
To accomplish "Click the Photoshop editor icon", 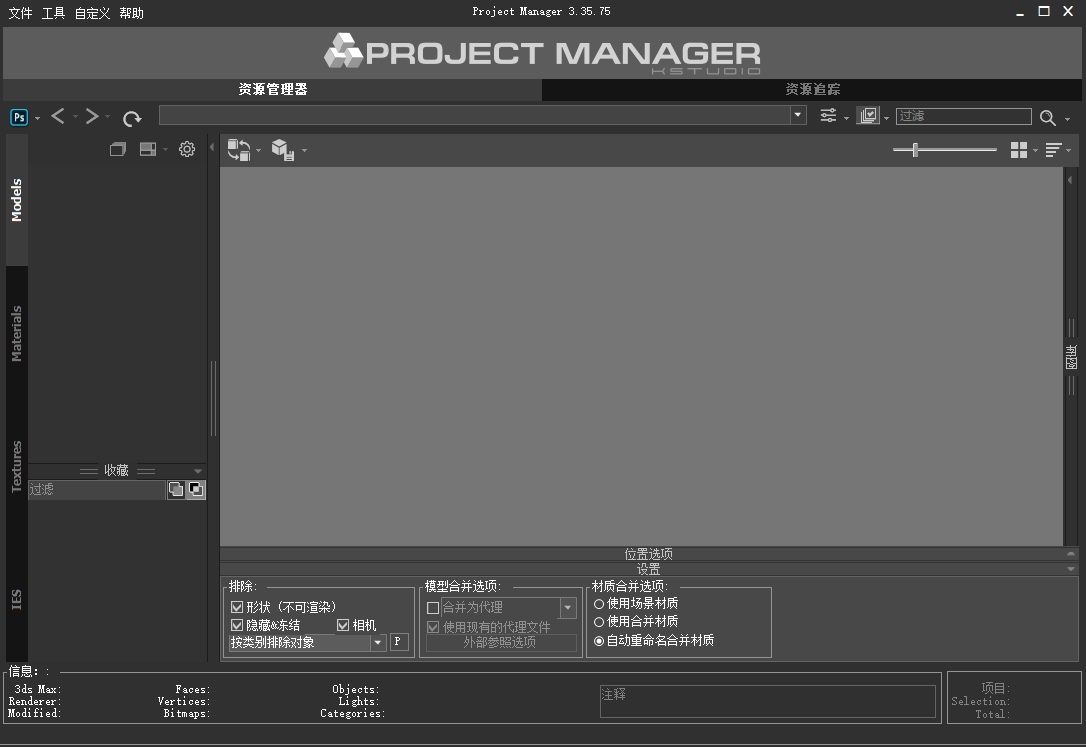I will pos(19,117).
